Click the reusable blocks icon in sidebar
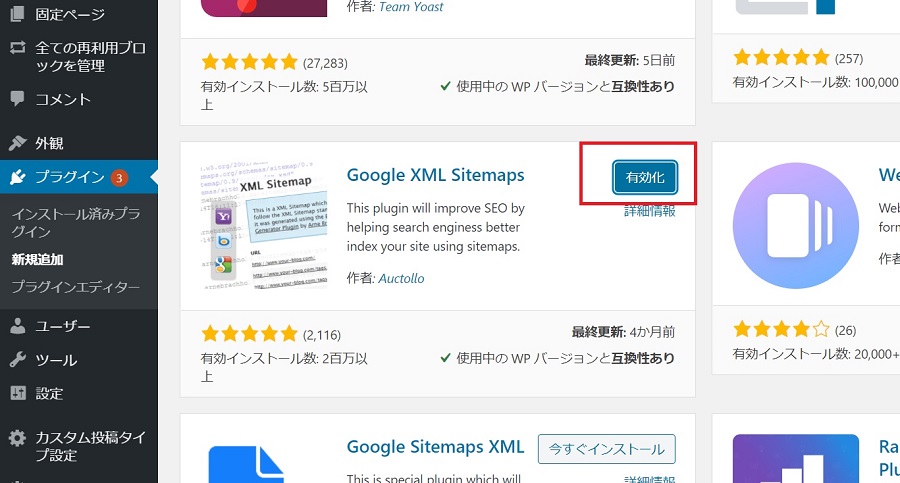 [x=17, y=47]
